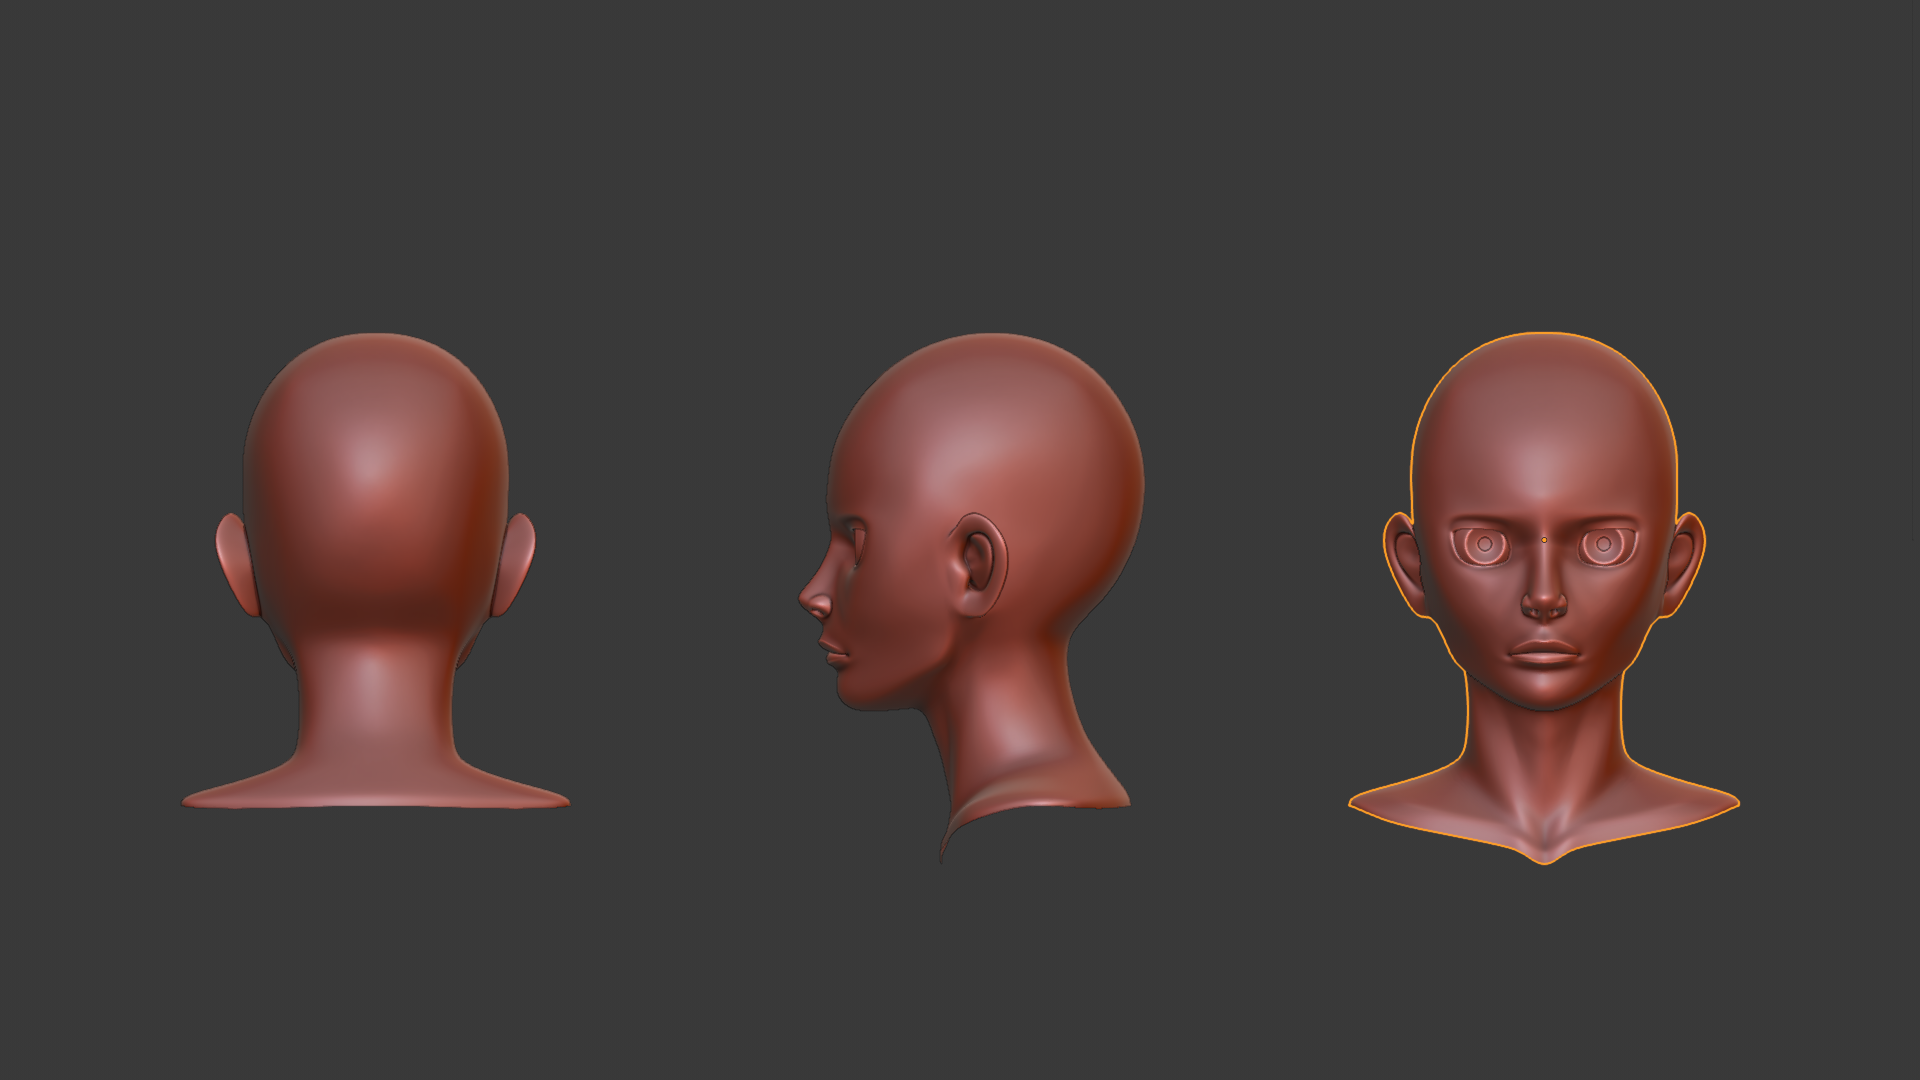Click the left shoulder of the back-view bust
1920x1080 pixels.
tap(240, 793)
